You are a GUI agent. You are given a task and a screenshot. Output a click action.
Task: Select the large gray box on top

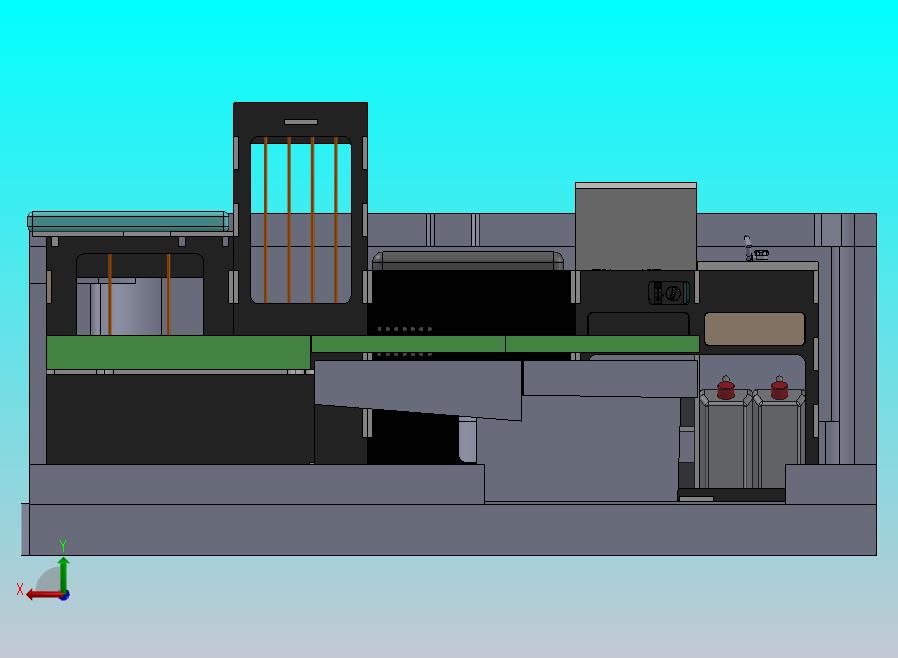coord(636,226)
